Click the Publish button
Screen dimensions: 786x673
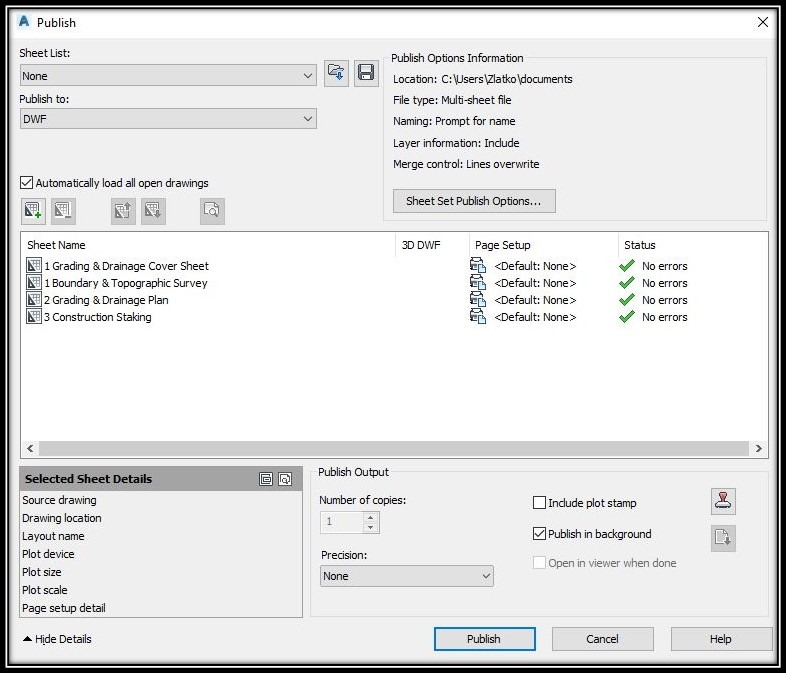[x=485, y=639]
